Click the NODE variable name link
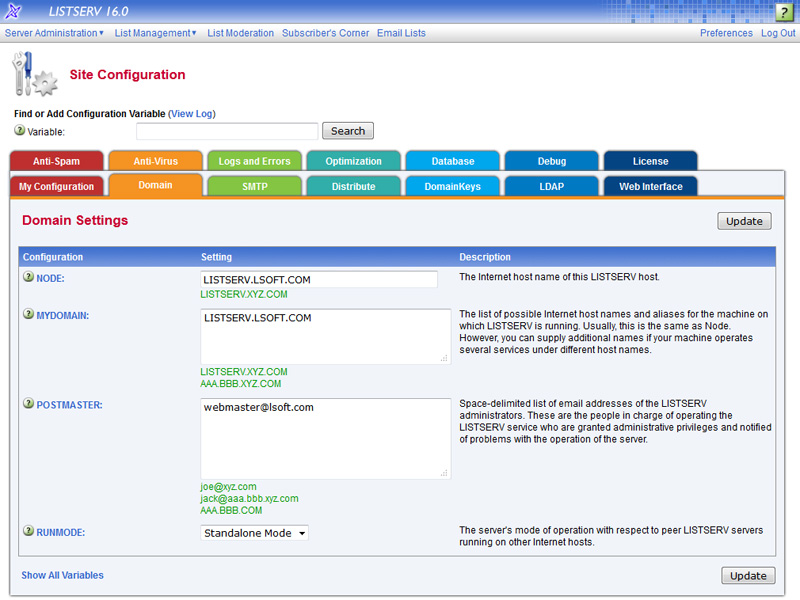Viewport: 800px width, 600px height. click(50, 279)
